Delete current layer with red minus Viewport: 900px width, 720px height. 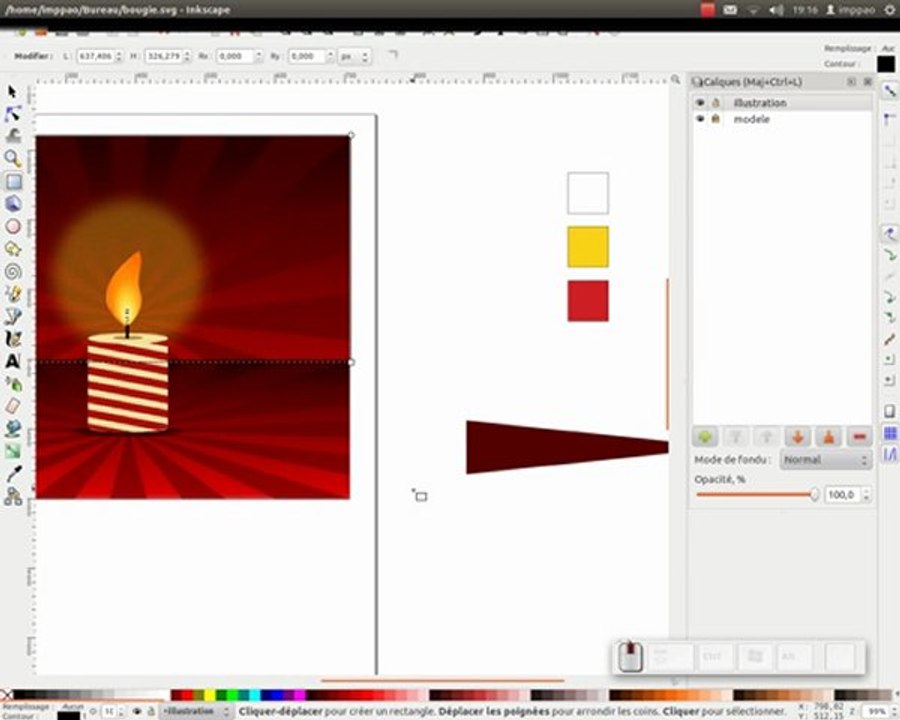859,437
